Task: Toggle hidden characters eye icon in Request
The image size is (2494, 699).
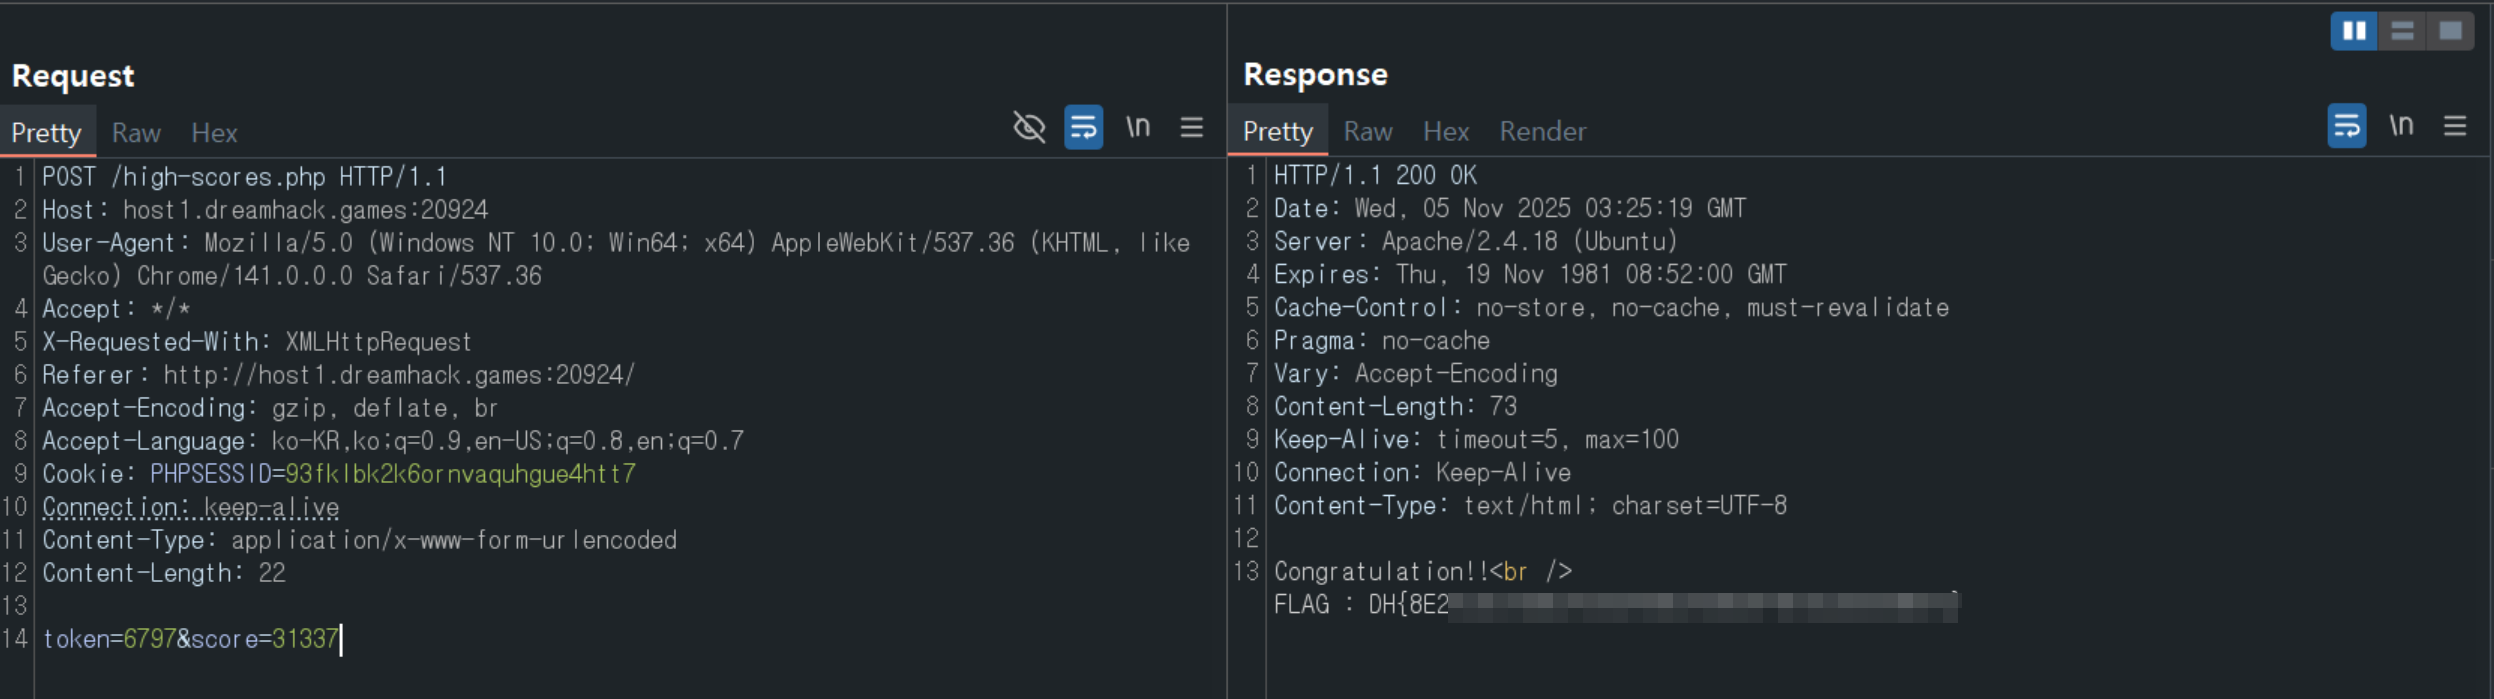Action: coord(1029,127)
